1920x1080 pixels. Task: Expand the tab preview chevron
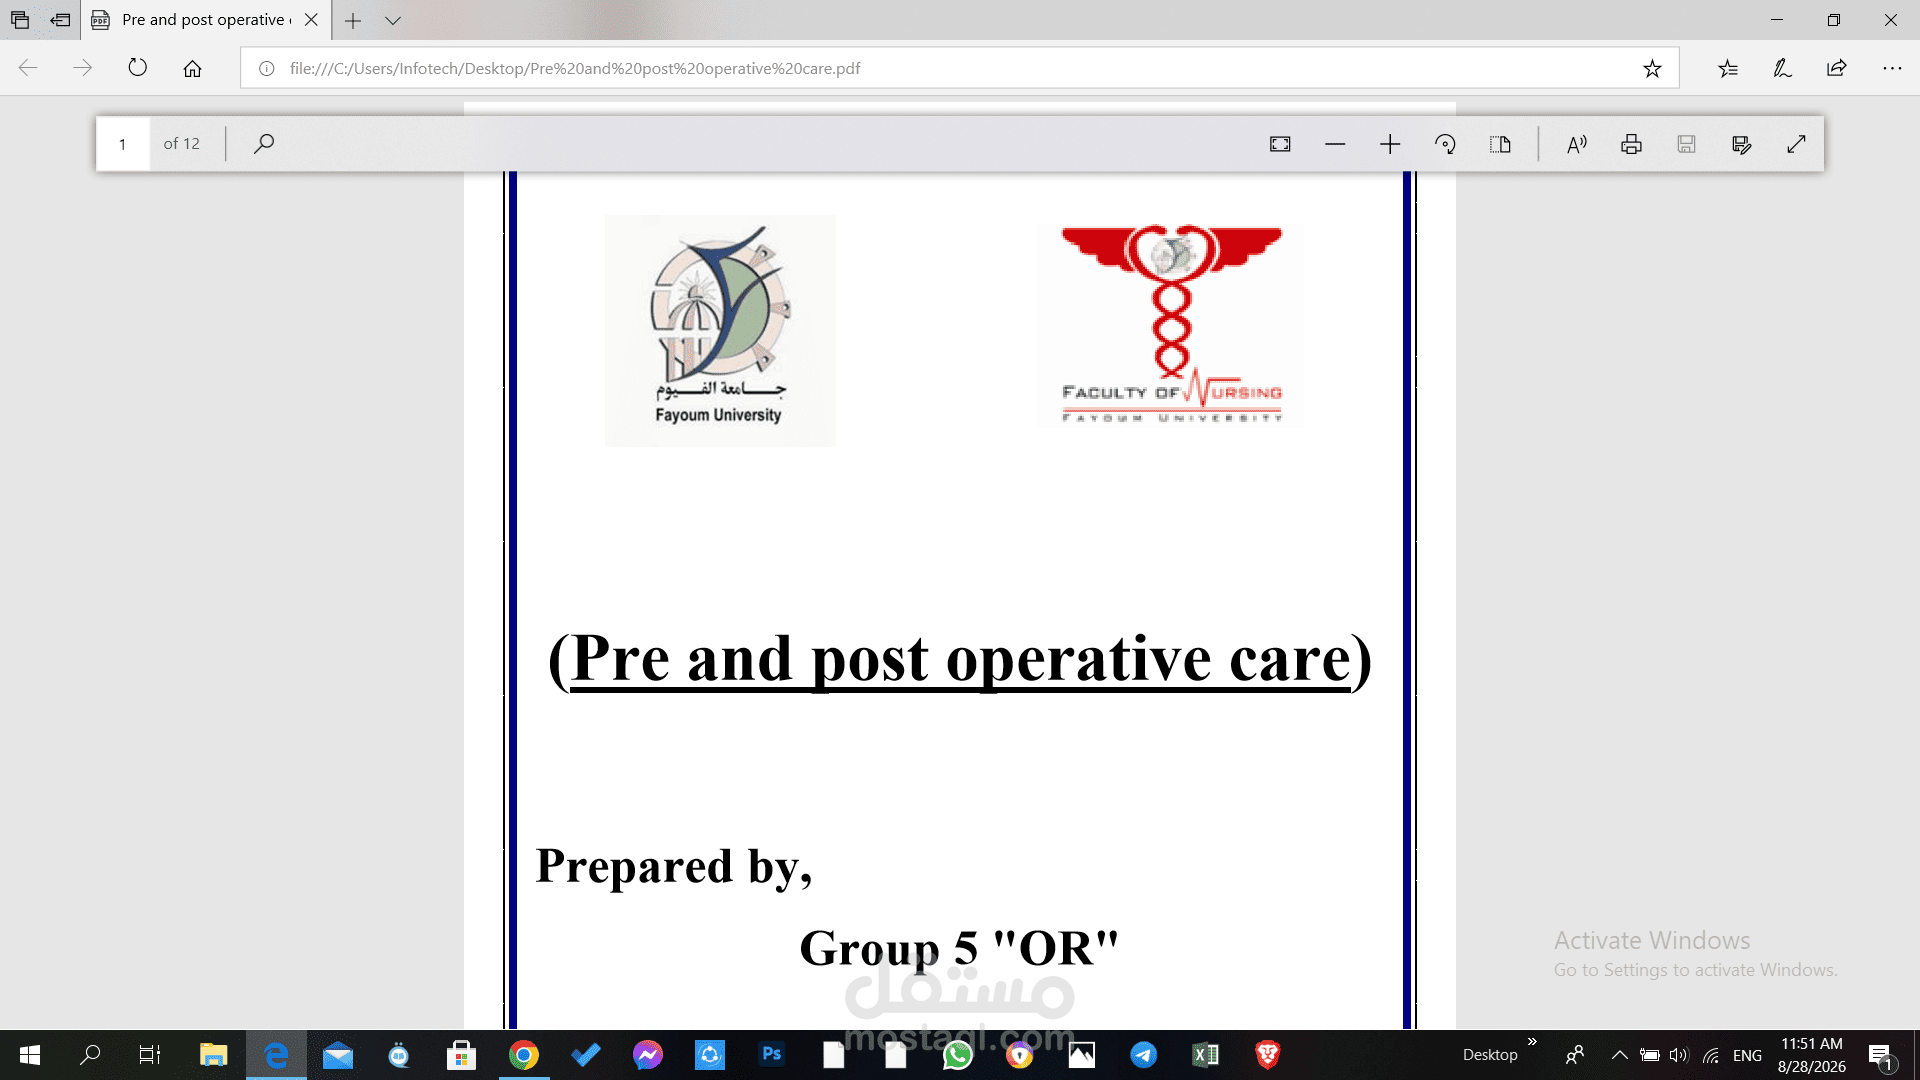[x=393, y=20]
